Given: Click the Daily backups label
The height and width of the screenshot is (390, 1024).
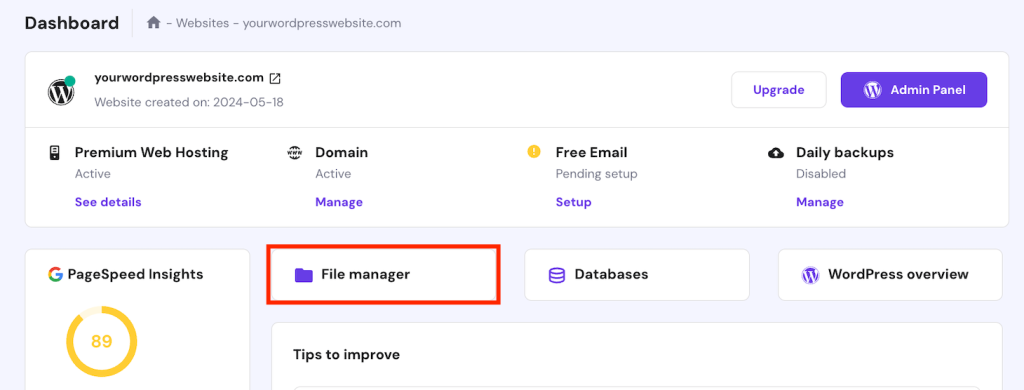Looking at the screenshot, I should pos(845,152).
